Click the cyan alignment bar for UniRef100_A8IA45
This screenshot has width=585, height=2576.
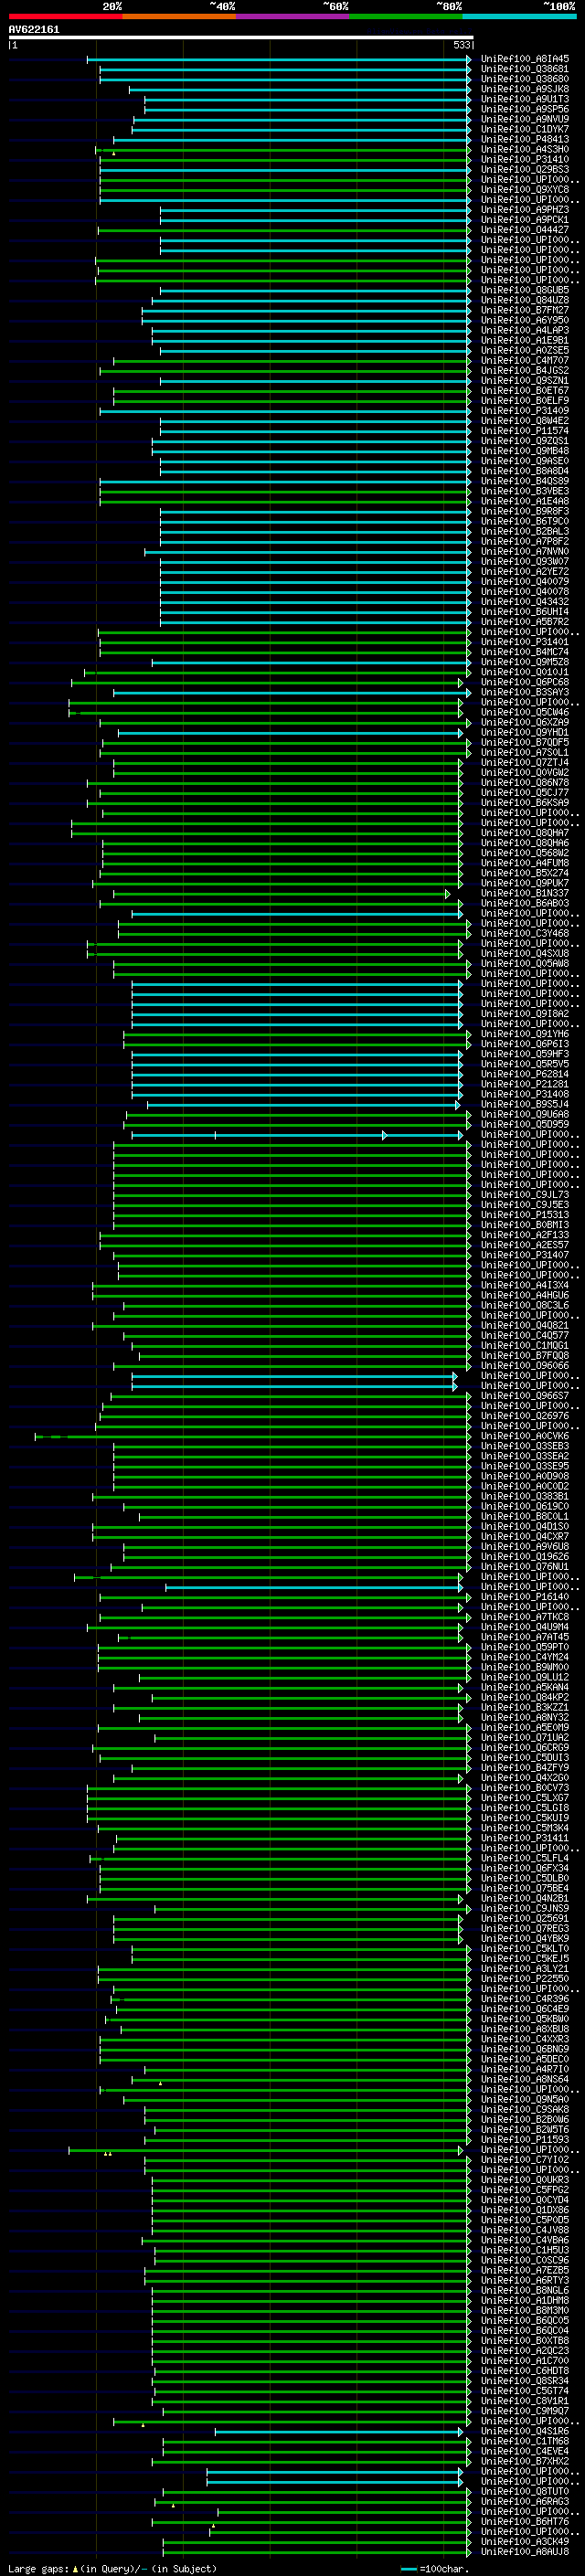coord(279,59)
